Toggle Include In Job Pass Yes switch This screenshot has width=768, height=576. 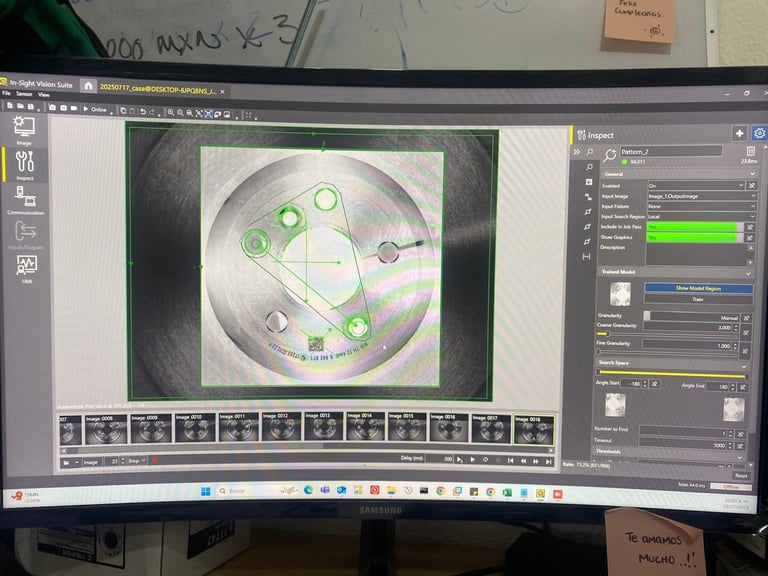tap(695, 227)
